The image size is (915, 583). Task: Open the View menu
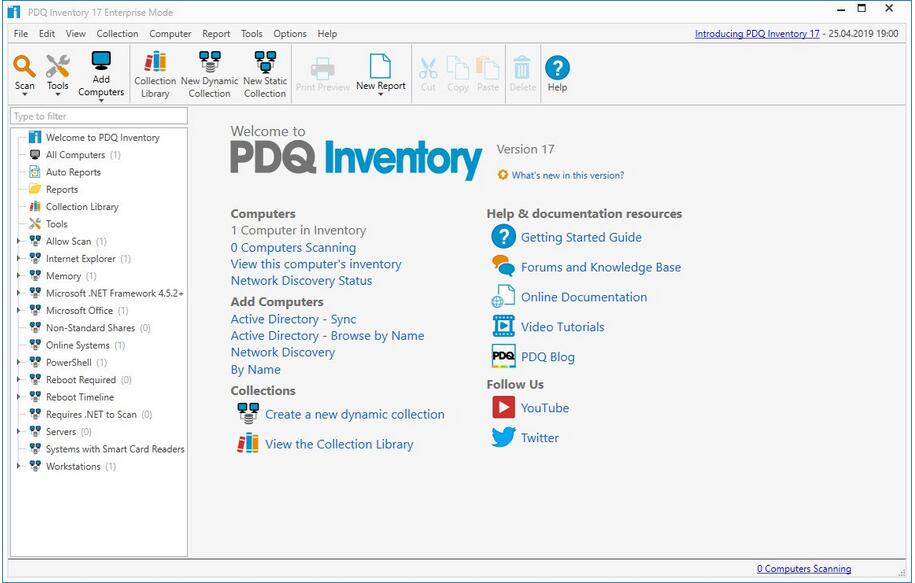tap(75, 33)
